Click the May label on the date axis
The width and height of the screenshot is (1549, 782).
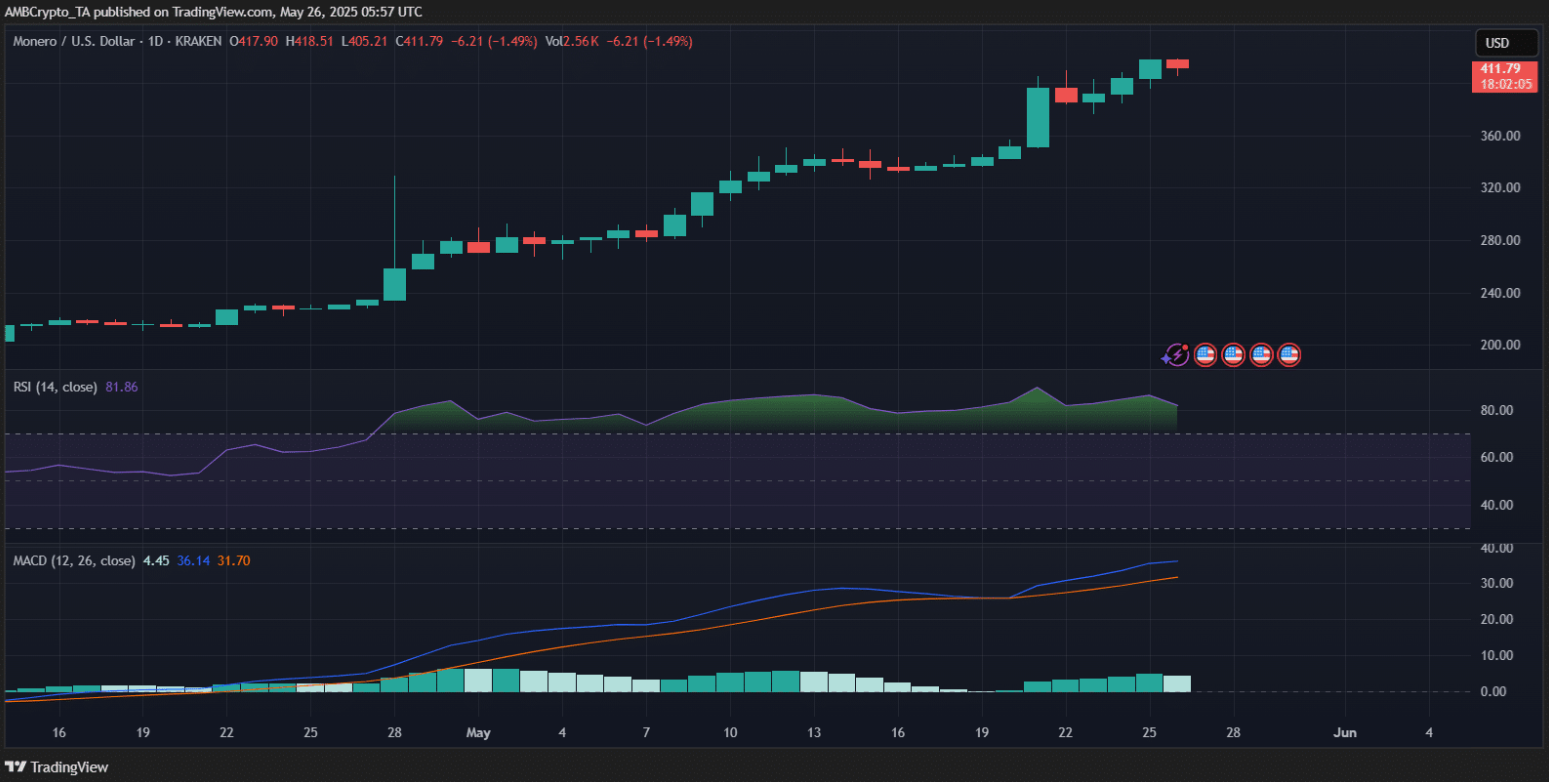477,732
